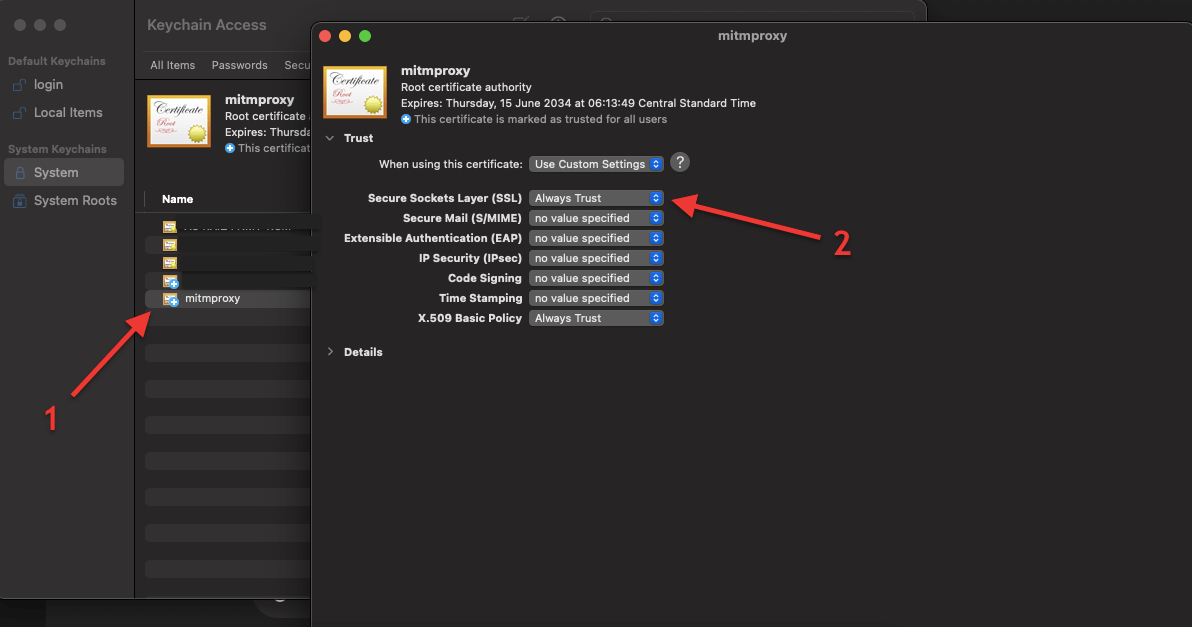This screenshot has height=627, width=1192.
Task: Close the mitmproxy certificate window
Action: (x=325, y=36)
